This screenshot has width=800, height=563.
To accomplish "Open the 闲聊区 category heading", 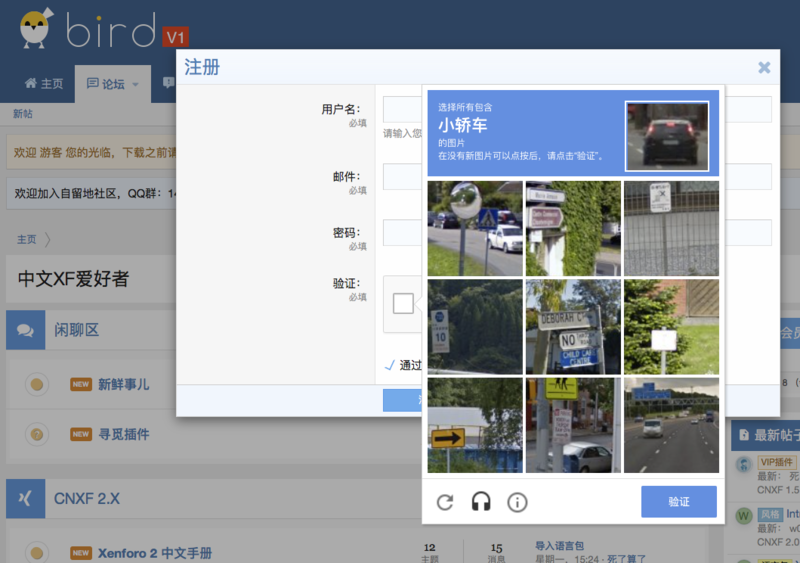I will pos(77,330).
